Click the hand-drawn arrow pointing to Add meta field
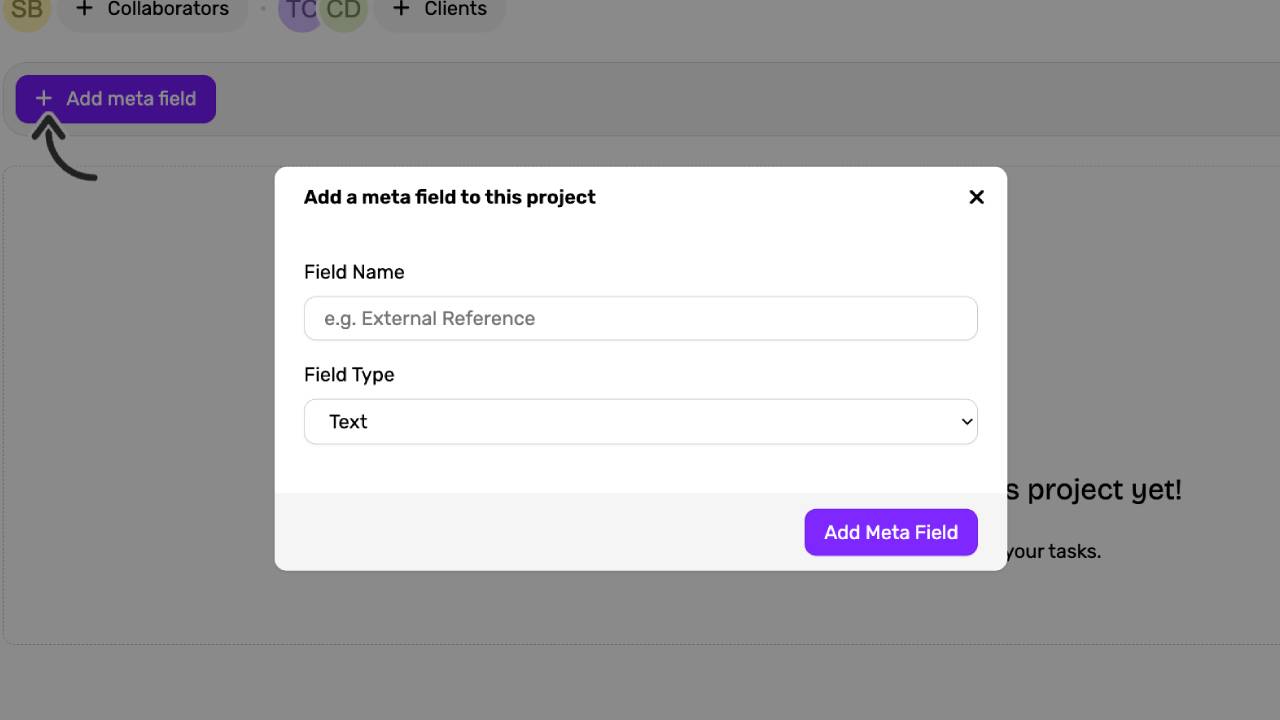This screenshot has height=720, width=1280. (x=64, y=148)
